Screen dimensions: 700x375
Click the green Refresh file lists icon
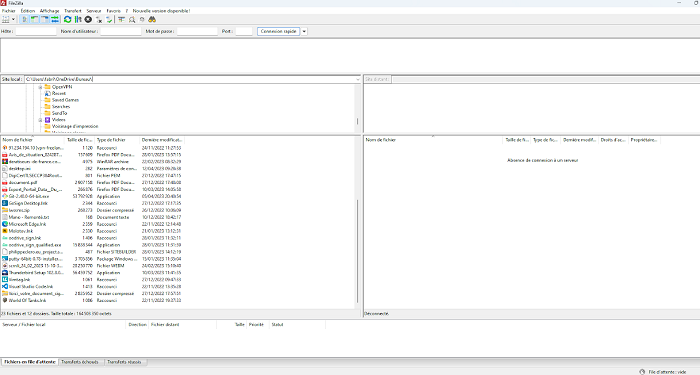(x=67, y=20)
